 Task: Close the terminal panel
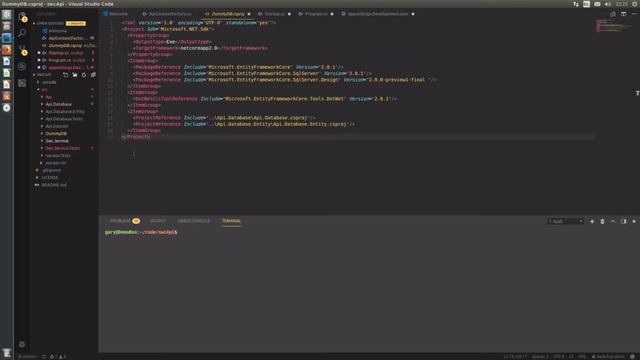(634, 221)
